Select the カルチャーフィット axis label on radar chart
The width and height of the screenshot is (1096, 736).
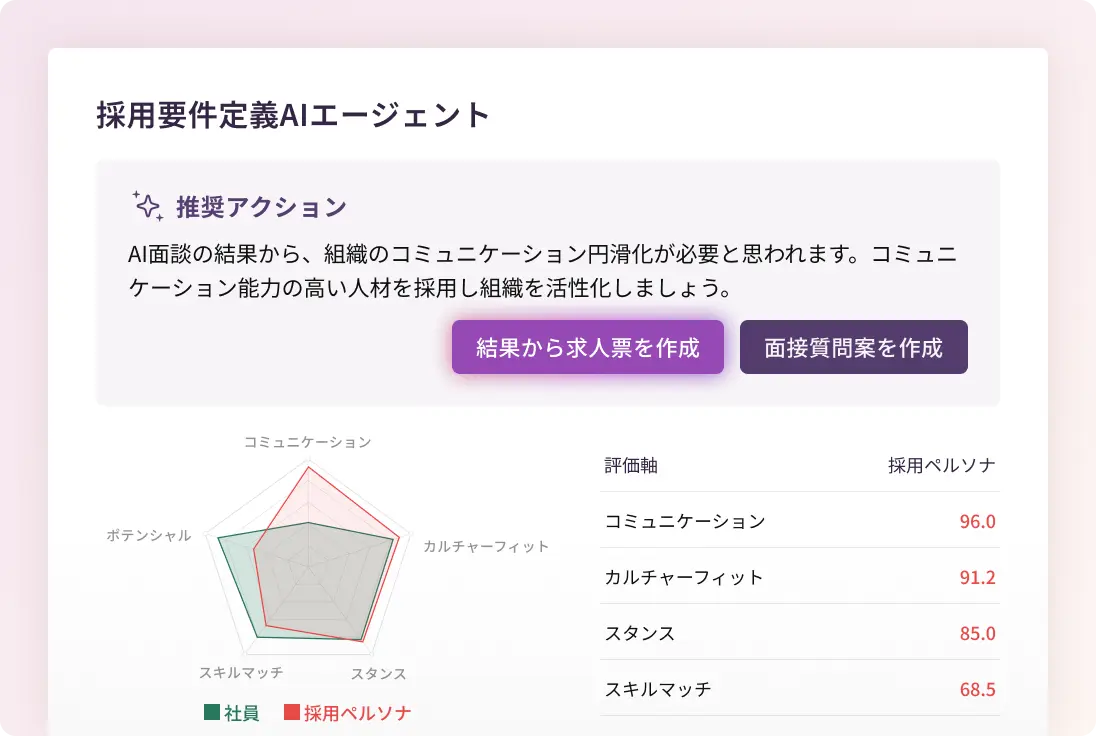(x=486, y=546)
